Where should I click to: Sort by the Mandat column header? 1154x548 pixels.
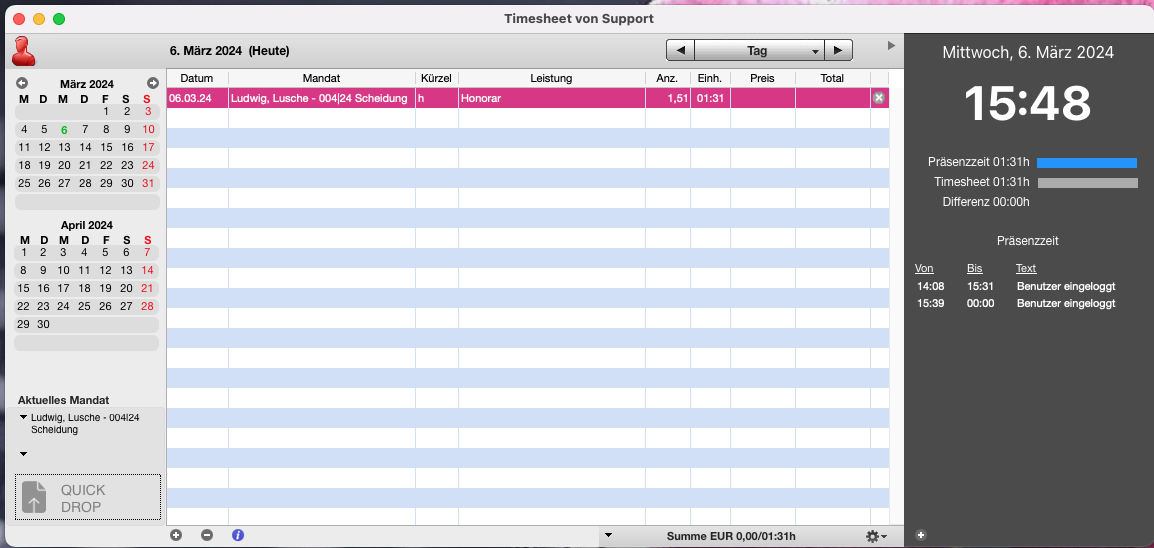[x=322, y=78]
